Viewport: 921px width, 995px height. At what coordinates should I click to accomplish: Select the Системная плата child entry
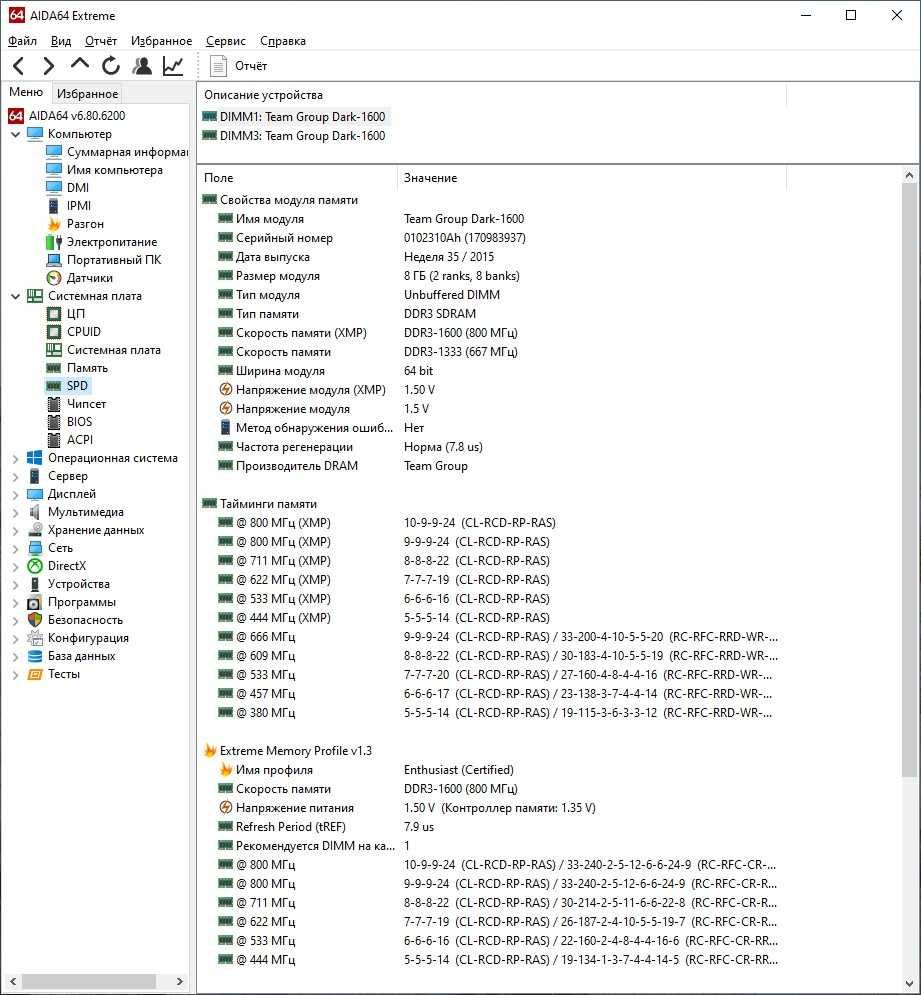114,350
